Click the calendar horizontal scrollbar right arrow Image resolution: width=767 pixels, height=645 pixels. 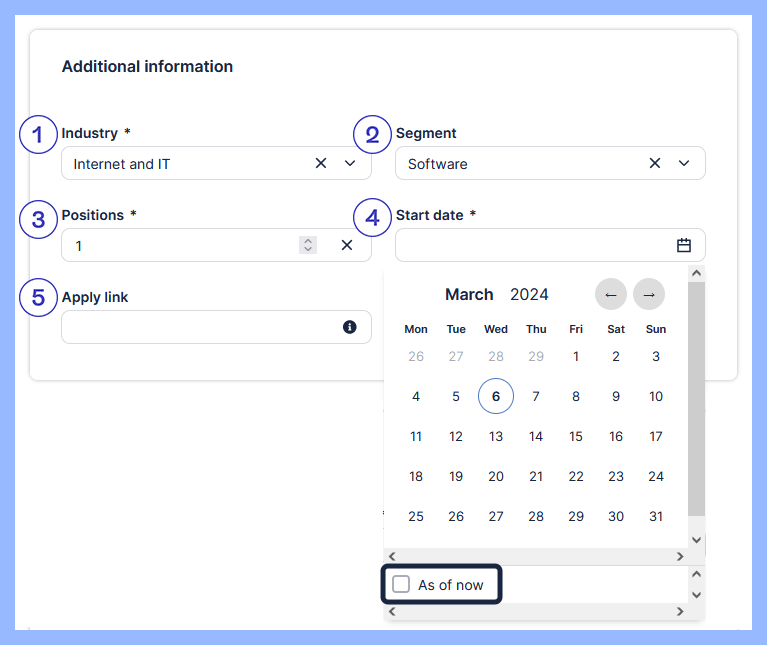point(680,556)
